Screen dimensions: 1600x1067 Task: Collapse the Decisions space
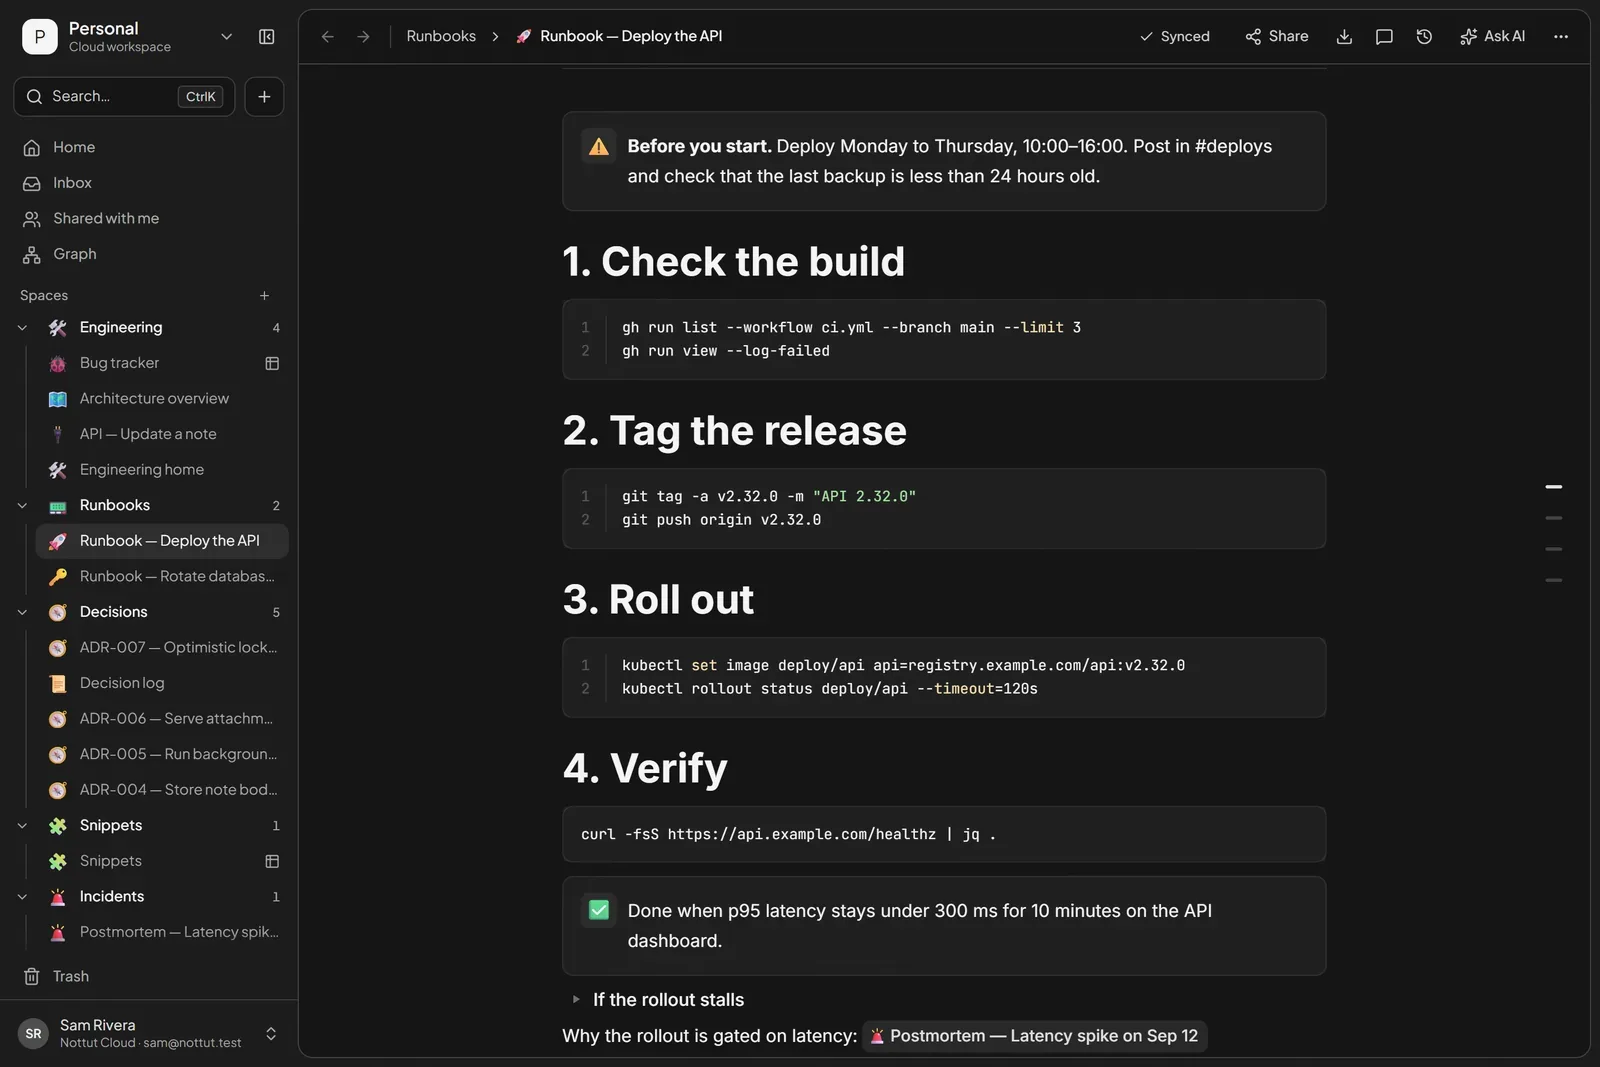point(22,612)
